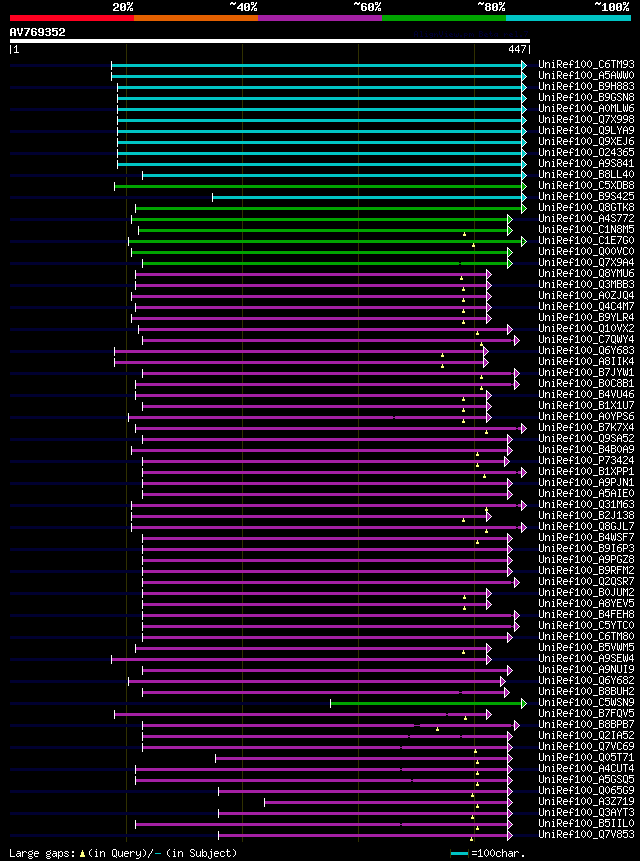The width and height of the screenshot is (640, 861).
Task: Click the yellow gap marker under the C1N8M5 bar
Action: tap(464, 234)
